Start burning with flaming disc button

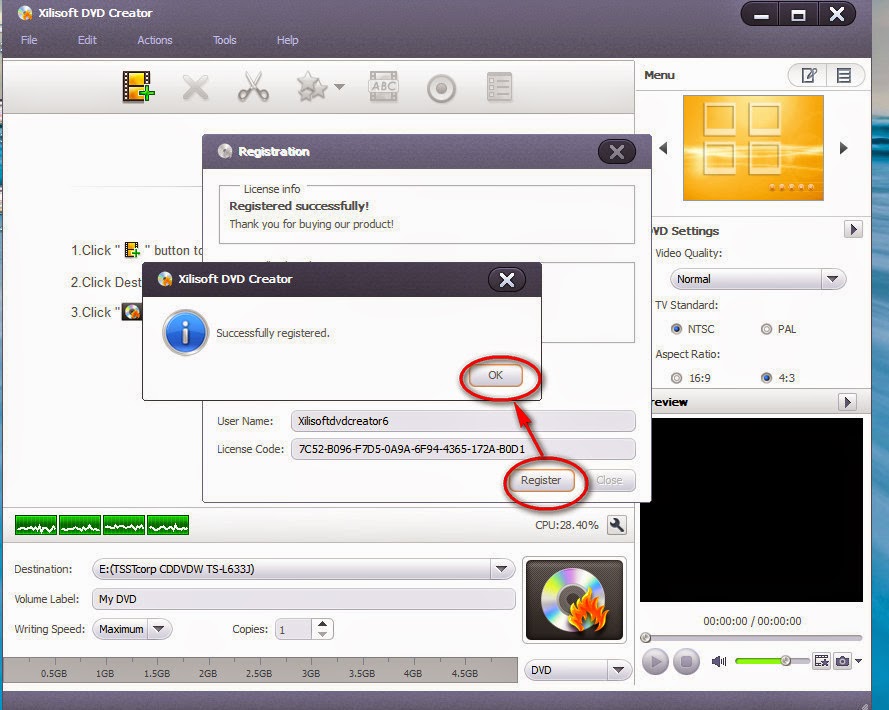(574, 600)
